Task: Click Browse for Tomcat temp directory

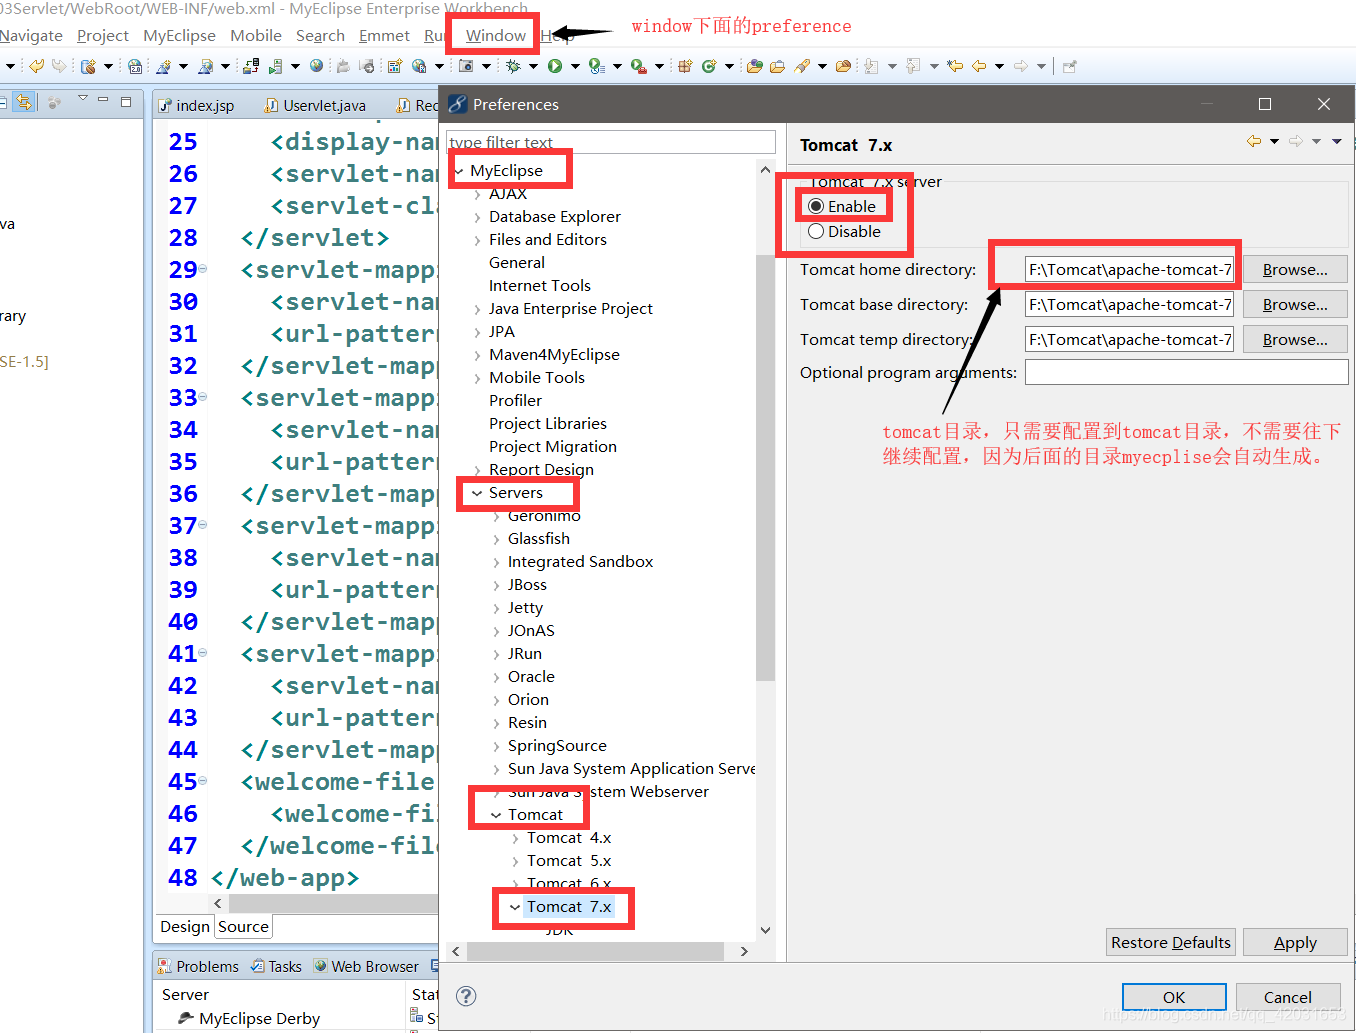Action: coord(1295,339)
